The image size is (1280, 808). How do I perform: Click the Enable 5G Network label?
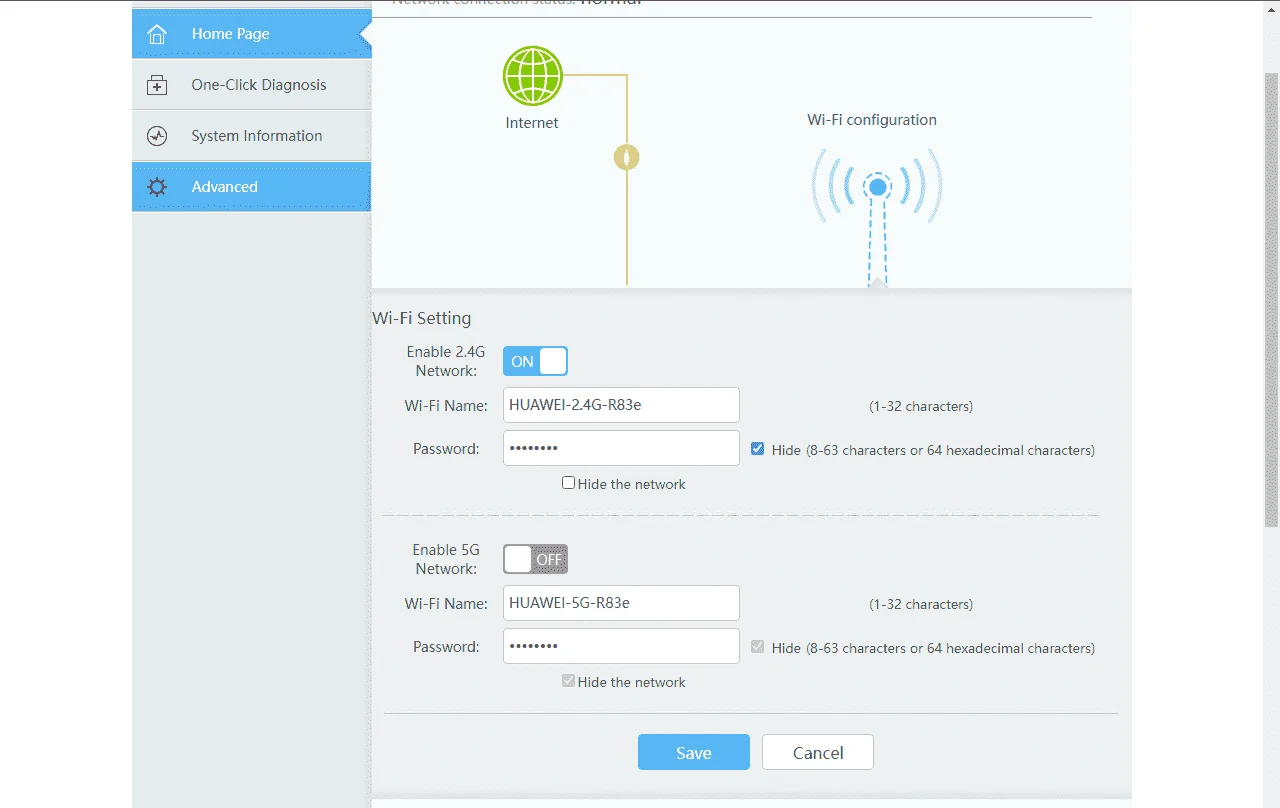pos(446,559)
